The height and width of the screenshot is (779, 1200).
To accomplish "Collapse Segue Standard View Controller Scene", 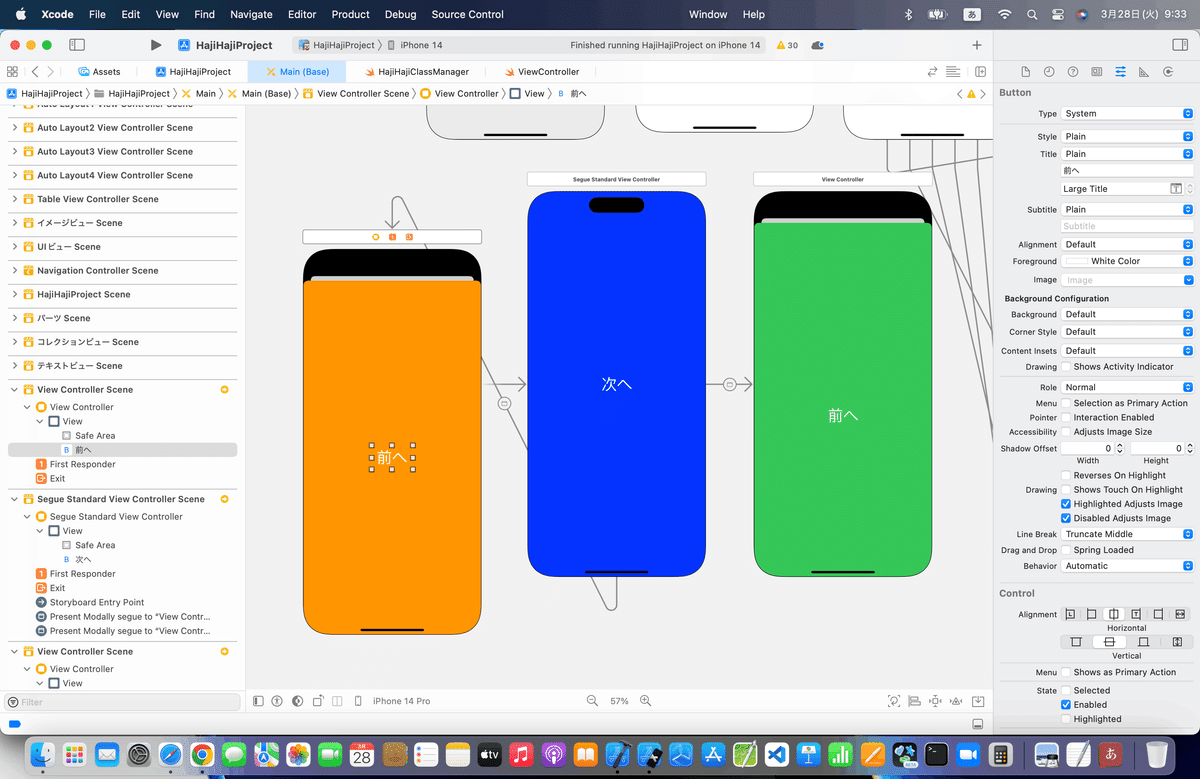I will pyautogui.click(x=14, y=499).
